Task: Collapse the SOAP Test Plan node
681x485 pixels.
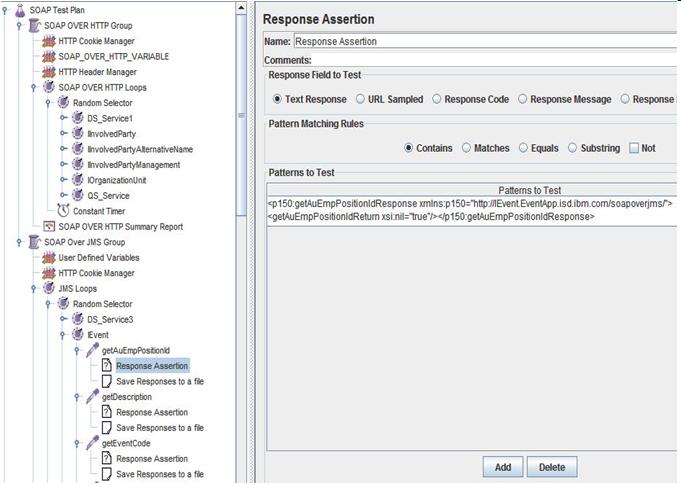Action: [5, 10]
